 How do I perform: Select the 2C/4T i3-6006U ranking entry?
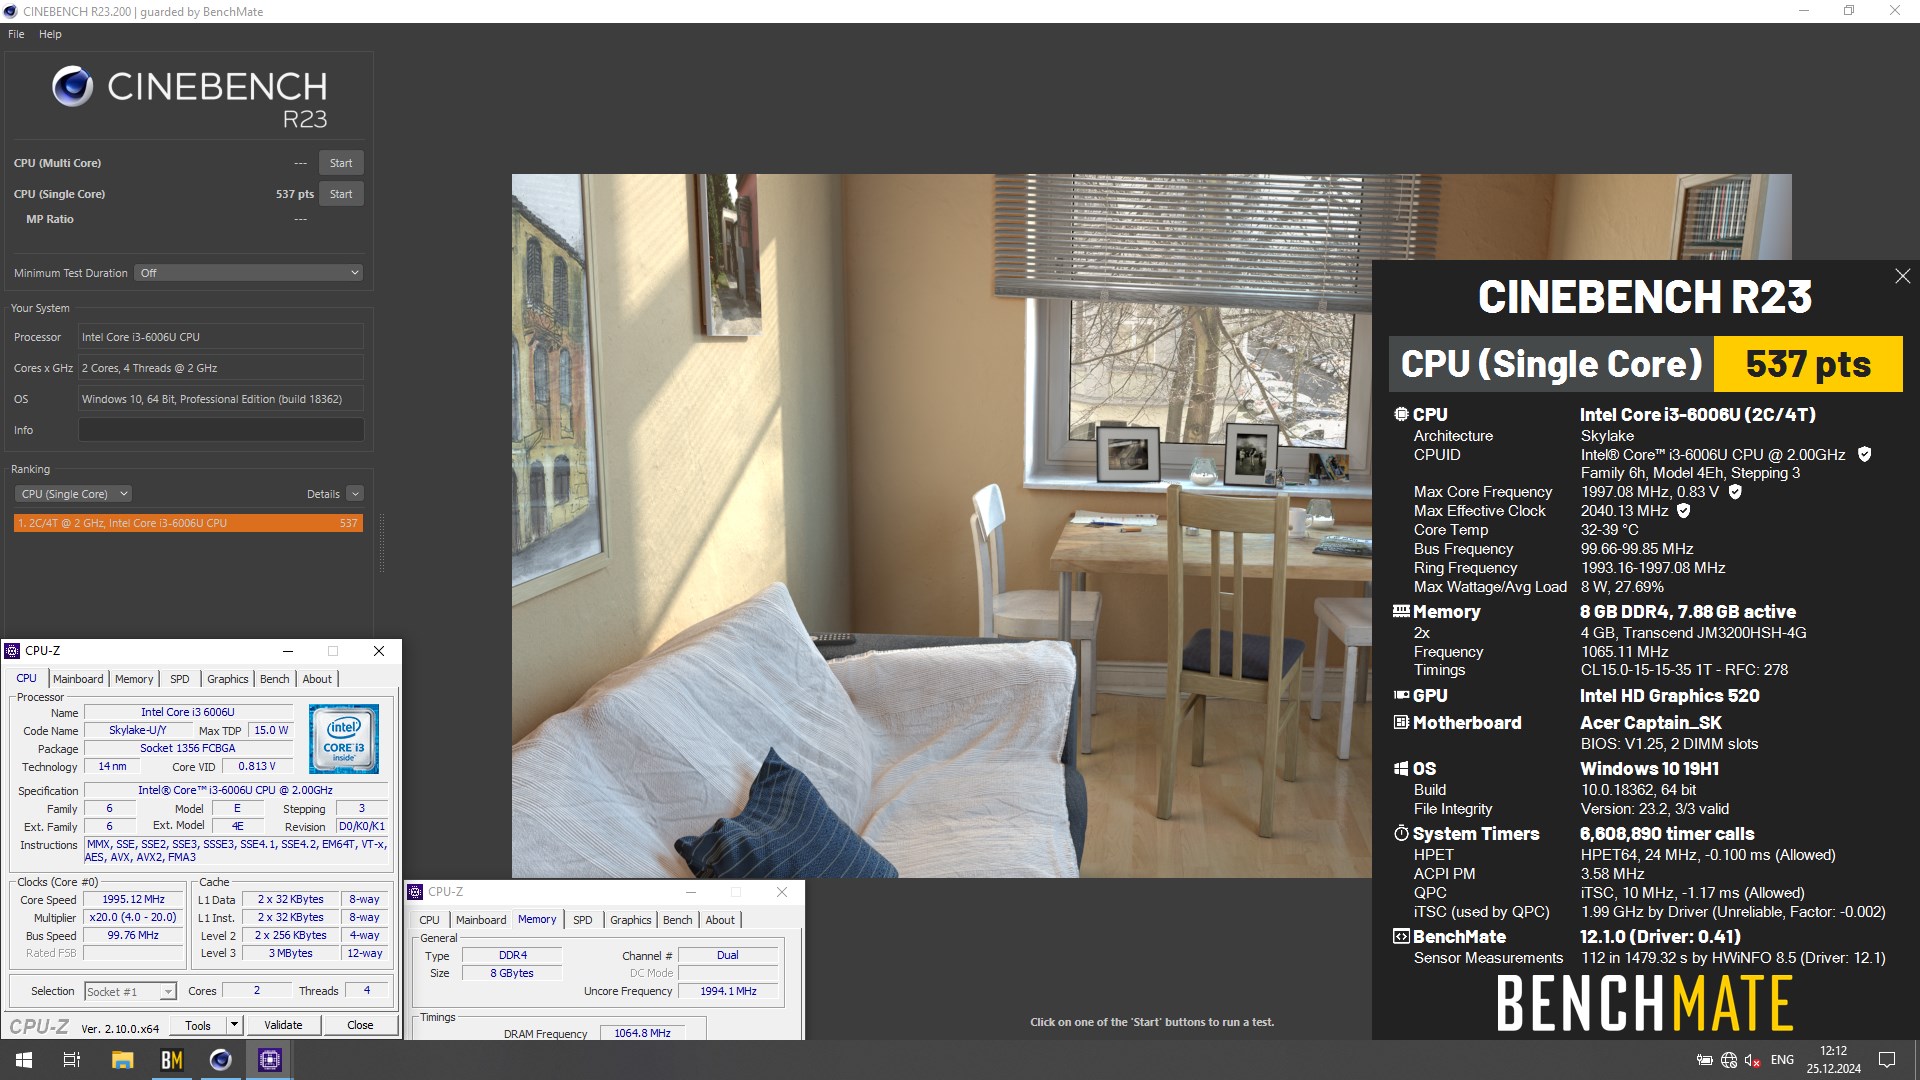(x=188, y=523)
